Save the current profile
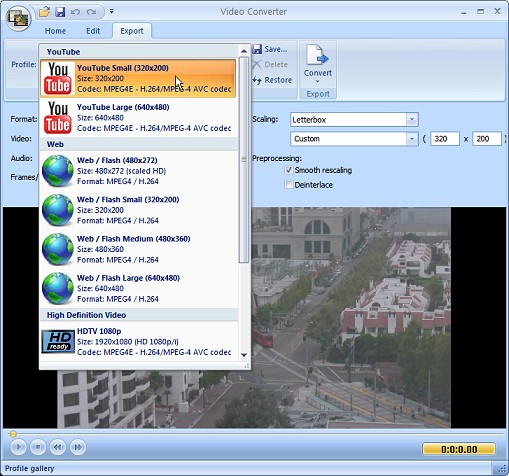 (x=270, y=49)
